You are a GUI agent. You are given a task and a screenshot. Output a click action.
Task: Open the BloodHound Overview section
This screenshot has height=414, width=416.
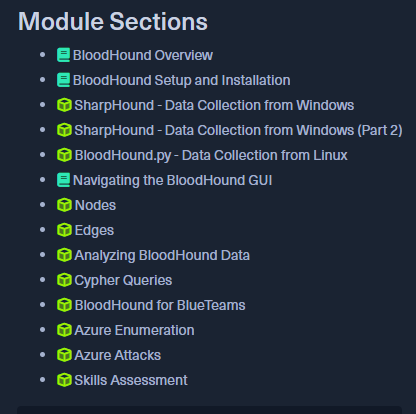coord(143,55)
